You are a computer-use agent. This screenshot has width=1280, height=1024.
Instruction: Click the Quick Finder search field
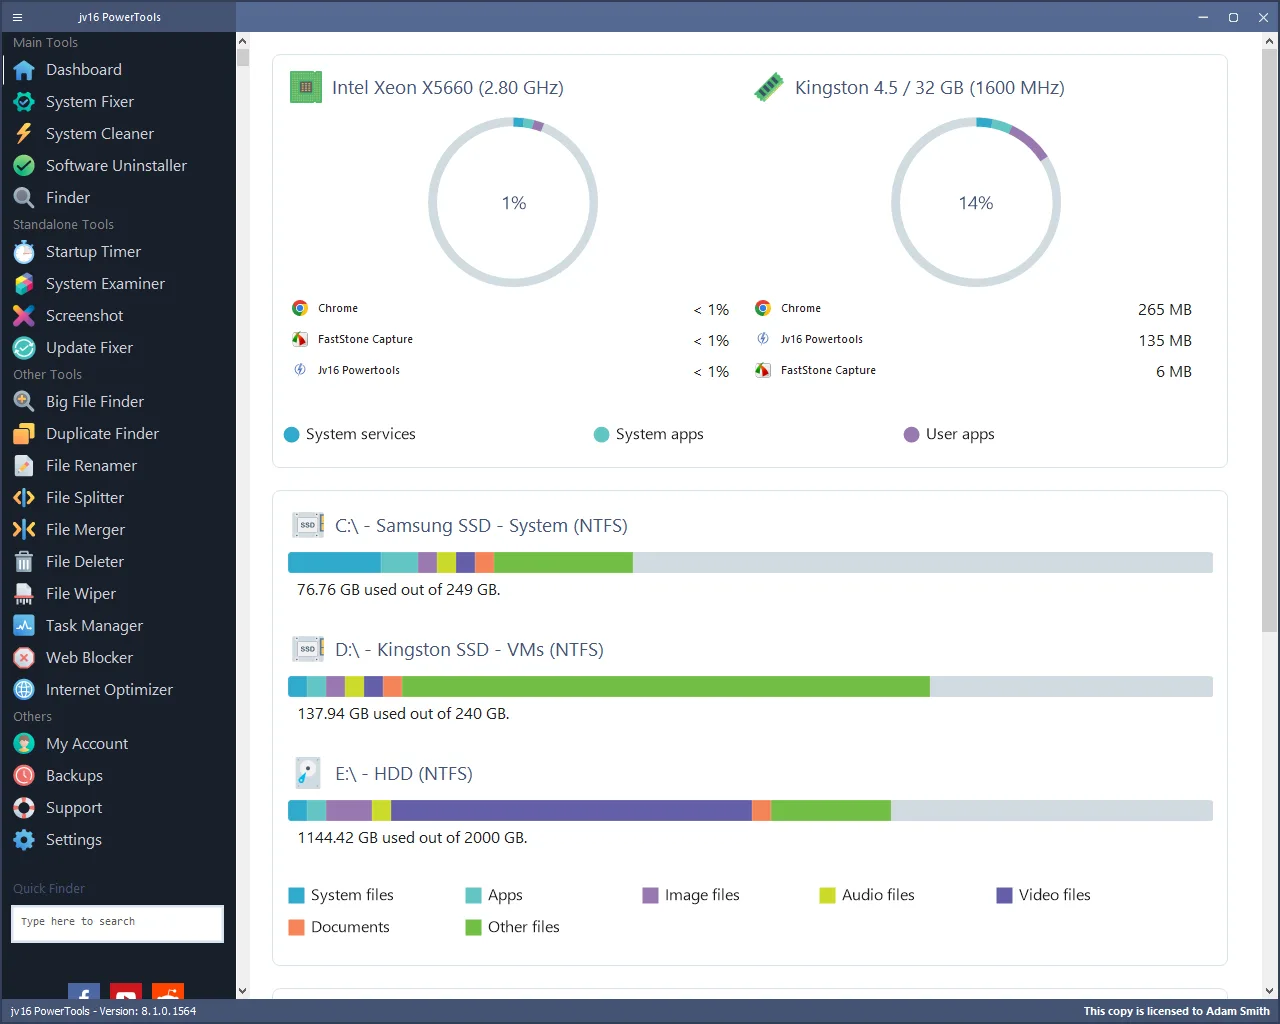pyautogui.click(x=117, y=923)
